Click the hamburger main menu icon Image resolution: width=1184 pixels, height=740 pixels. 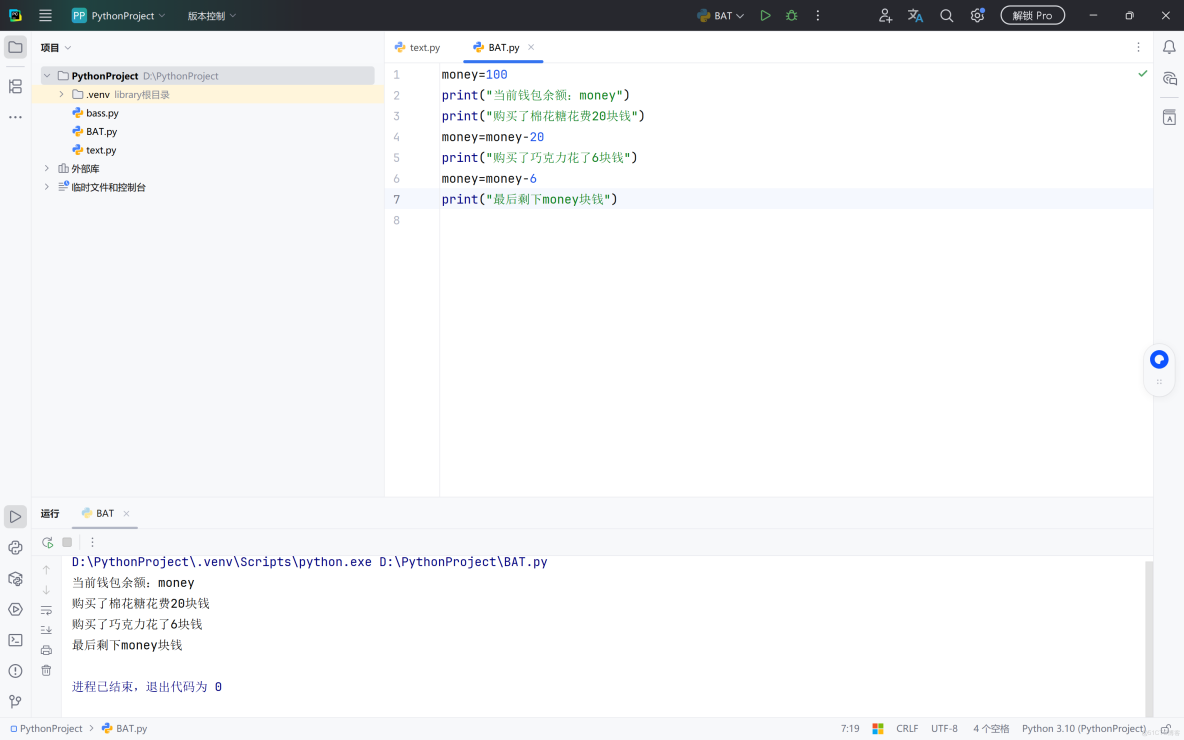tap(45, 15)
